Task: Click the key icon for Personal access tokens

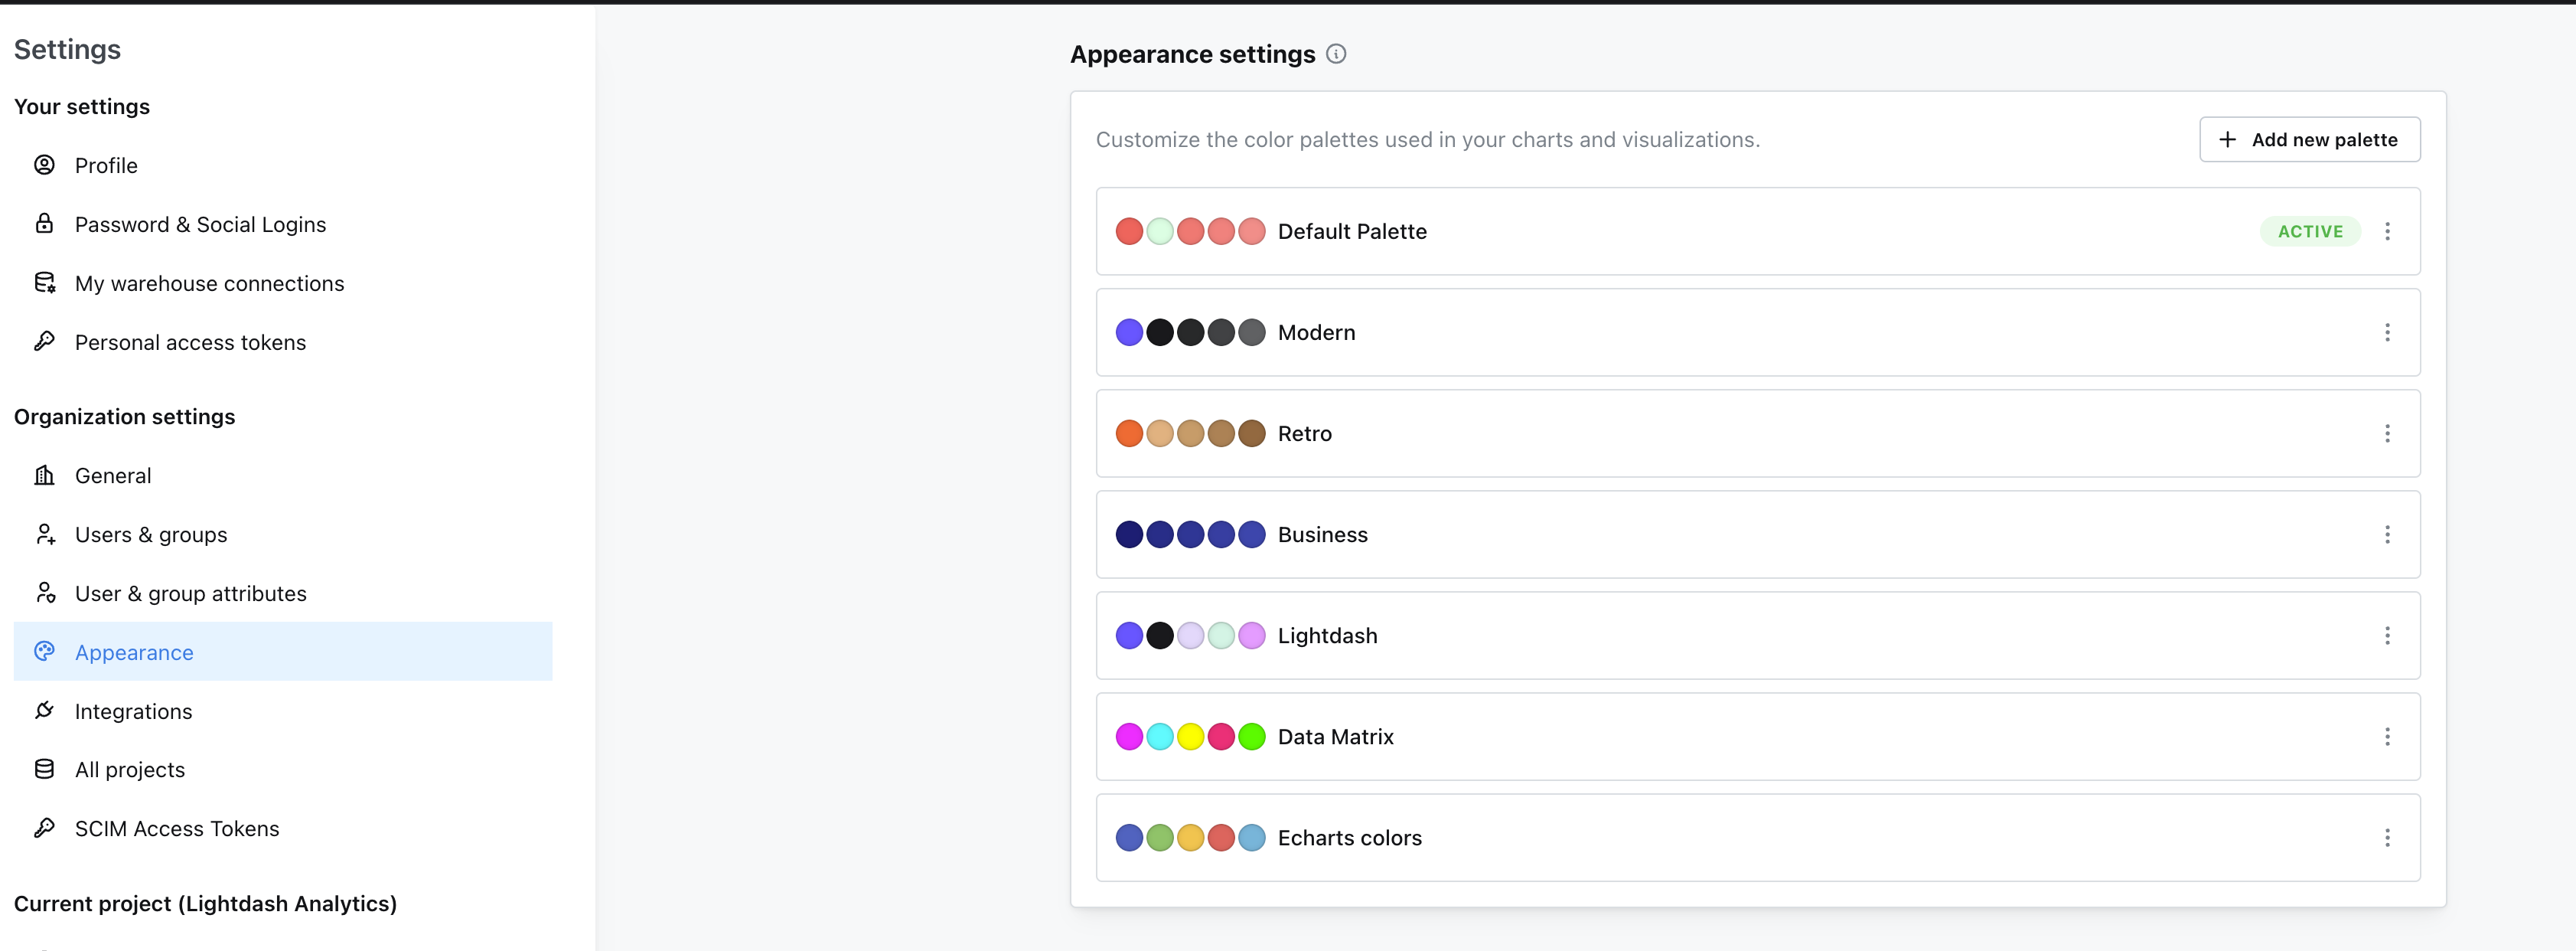Action: [44, 342]
